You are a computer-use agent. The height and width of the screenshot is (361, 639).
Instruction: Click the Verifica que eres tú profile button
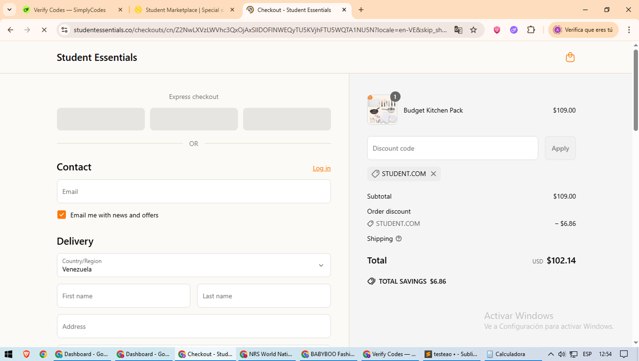[583, 30]
